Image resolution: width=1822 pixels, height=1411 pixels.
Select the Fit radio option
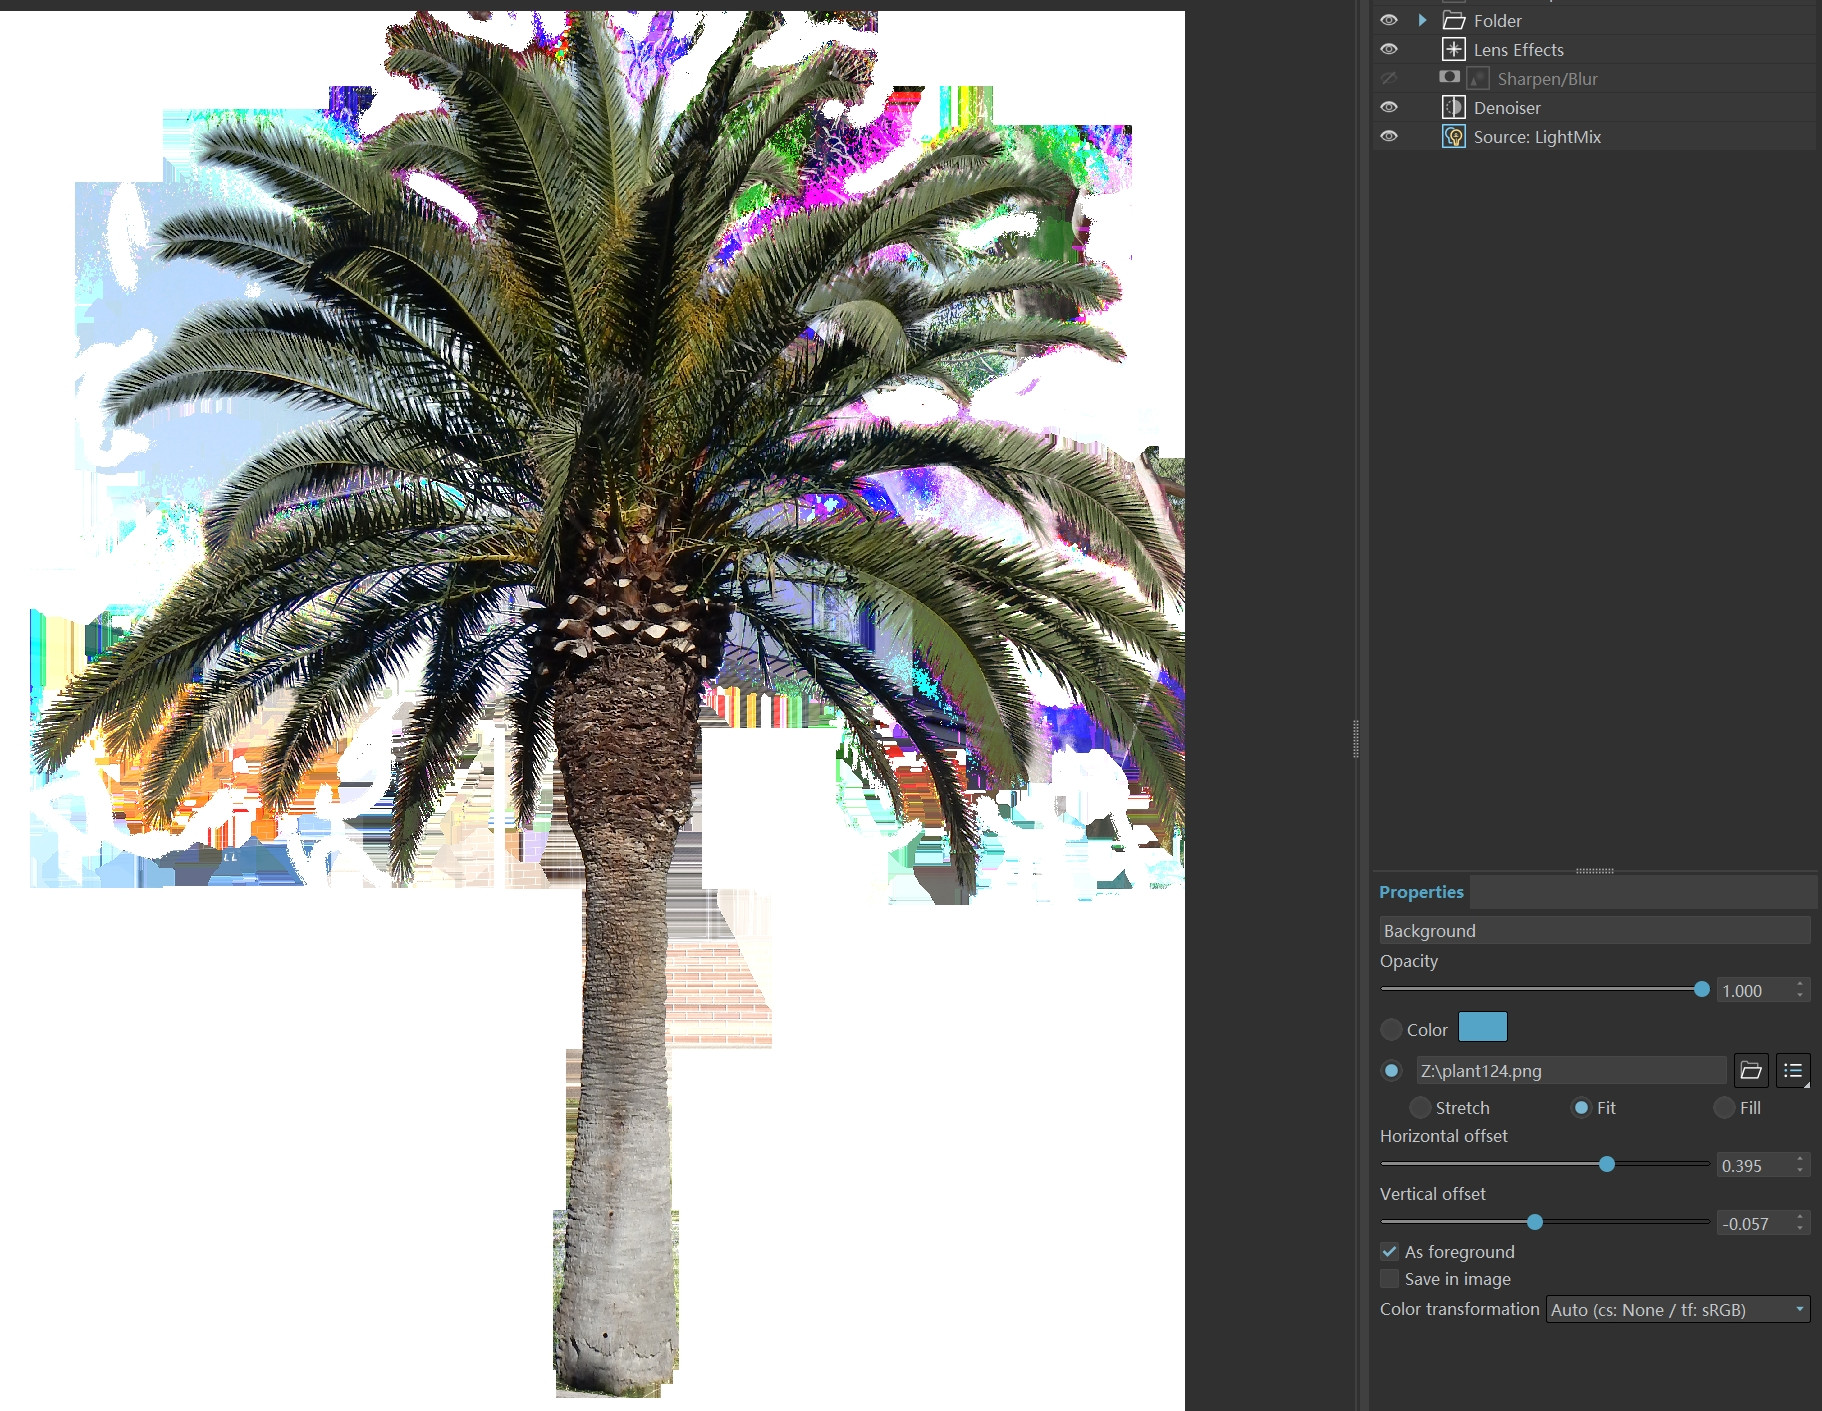[x=1581, y=1107]
